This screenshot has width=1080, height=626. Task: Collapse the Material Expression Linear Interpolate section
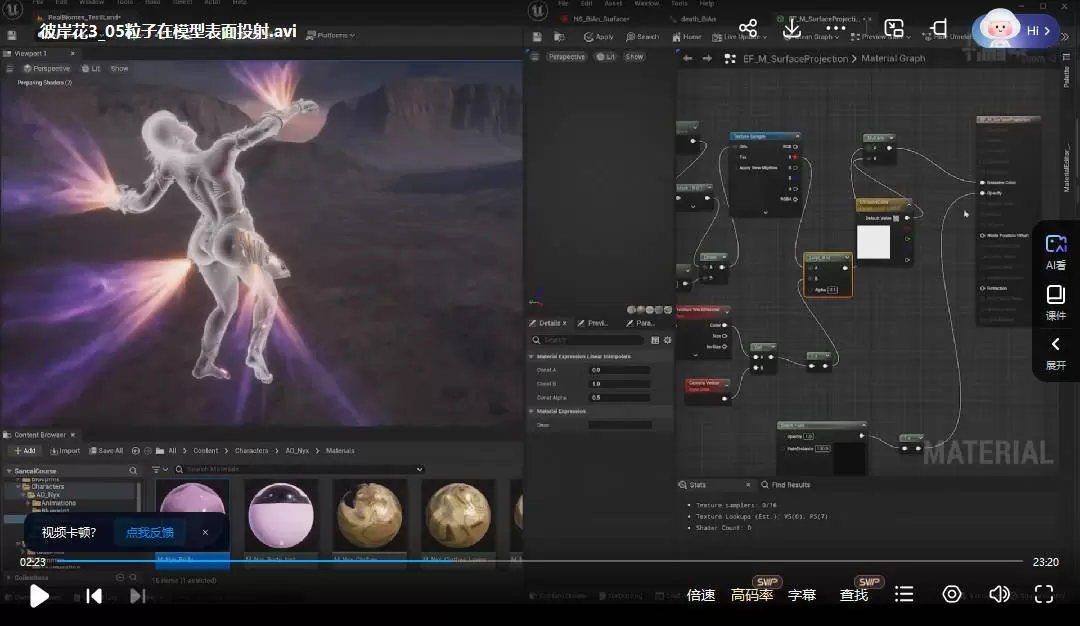click(531, 356)
